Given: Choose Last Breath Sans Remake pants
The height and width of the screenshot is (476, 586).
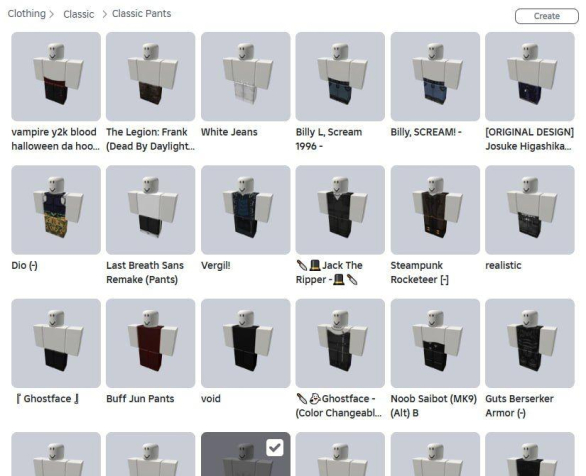Looking at the screenshot, I should pyautogui.click(x=151, y=210).
